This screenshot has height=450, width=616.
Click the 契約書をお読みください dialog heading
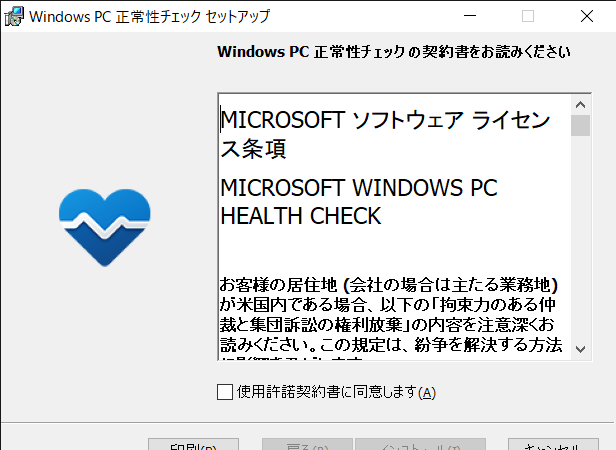pyautogui.click(x=393, y=51)
